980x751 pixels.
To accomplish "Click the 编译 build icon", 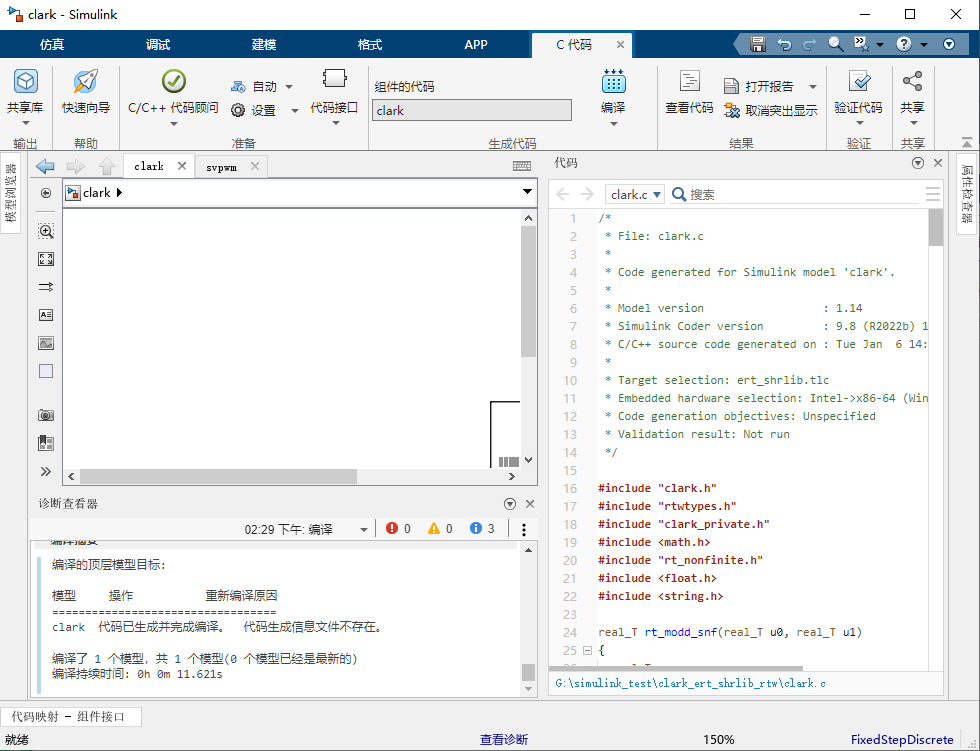I will [x=613, y=81].
